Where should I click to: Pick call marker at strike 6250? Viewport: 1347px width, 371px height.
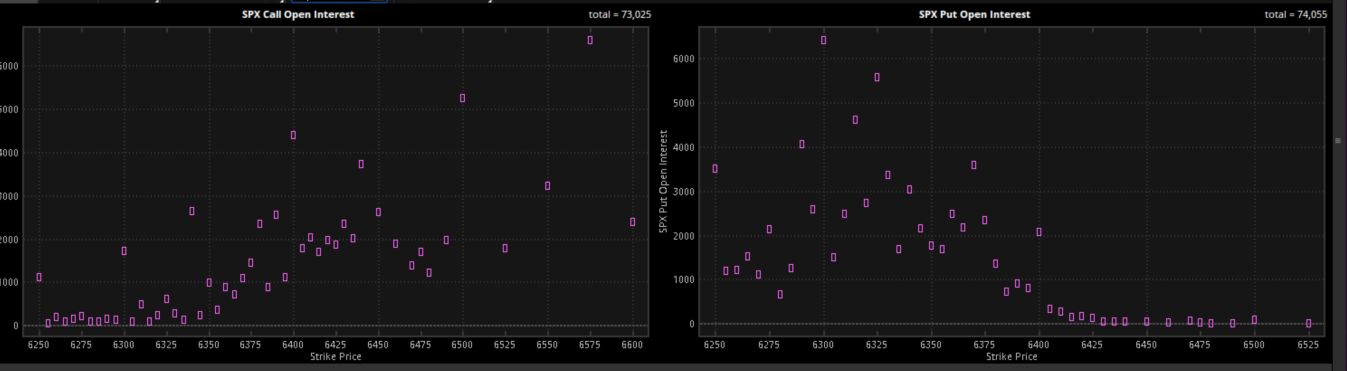39,277
